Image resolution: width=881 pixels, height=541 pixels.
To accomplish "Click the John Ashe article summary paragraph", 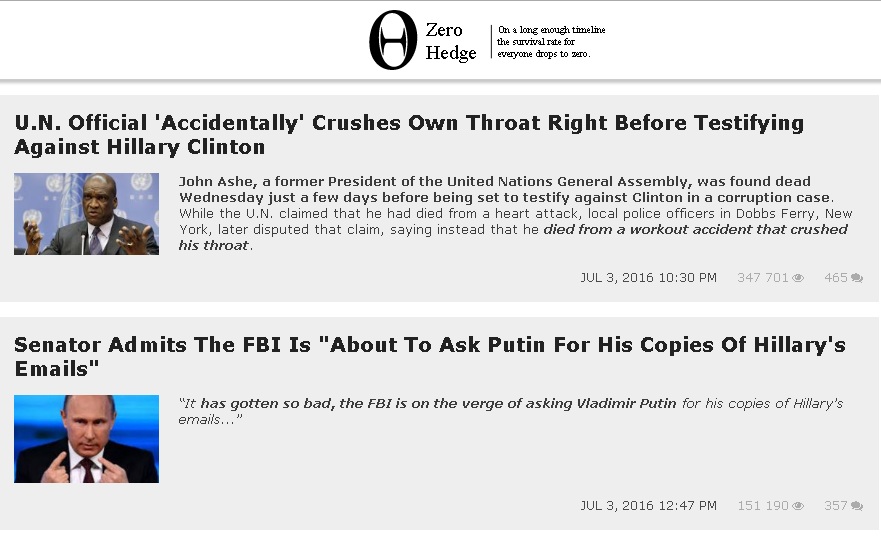I will [x=515, y=213].
